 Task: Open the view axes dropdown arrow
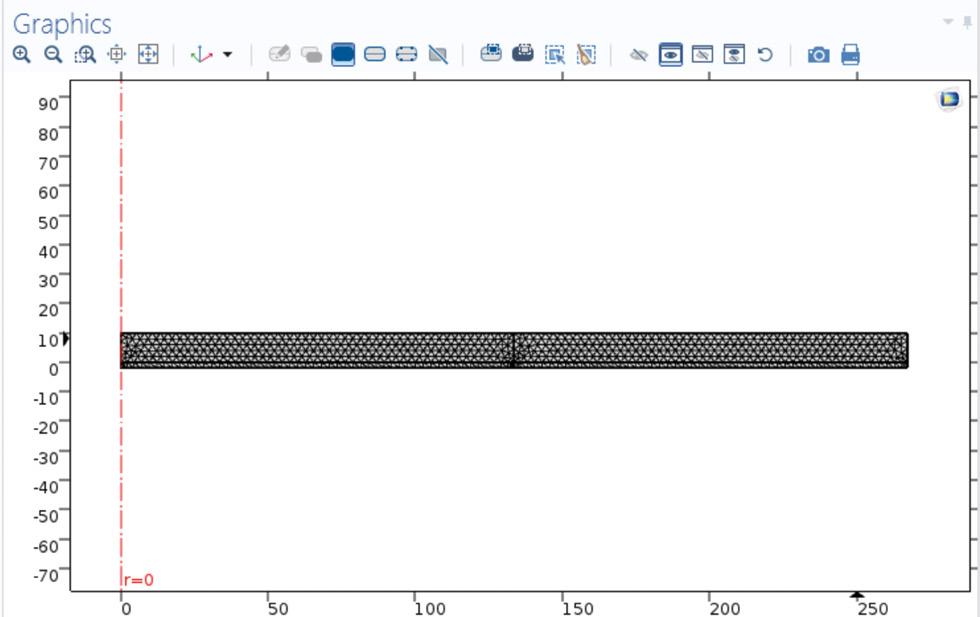(228, 54)
